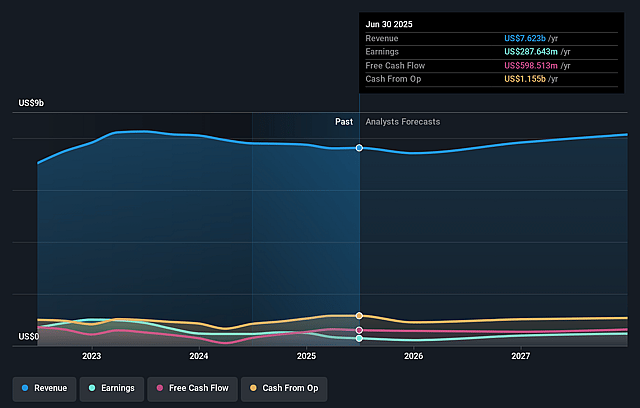This screenshot has height=408, width=640.
Task: Select the Cash From Op data point marker
Action: pos(359,316)
